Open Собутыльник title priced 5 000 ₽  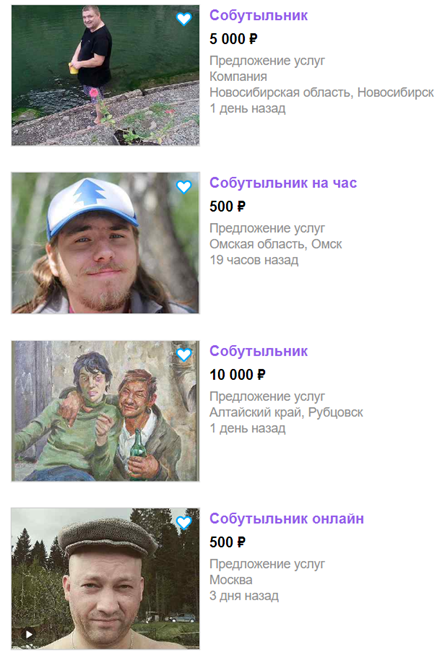click(258, 16)
